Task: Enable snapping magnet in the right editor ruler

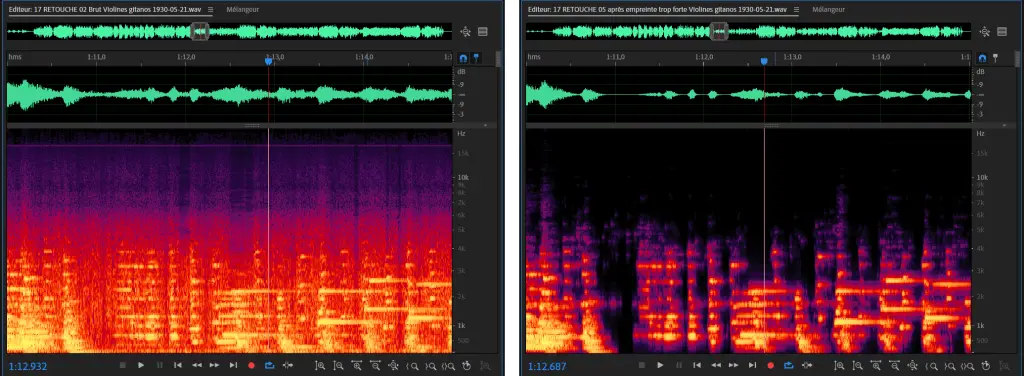Action: [x=982, y=58]
